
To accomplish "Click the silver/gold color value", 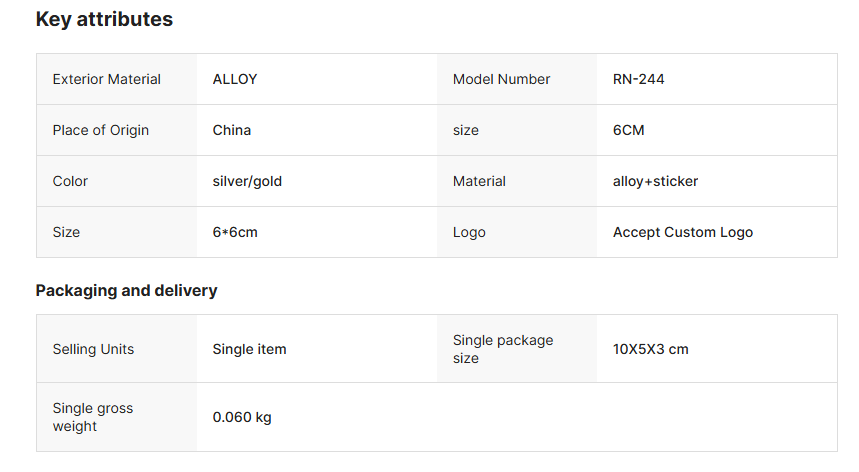I will pos(248,181).
